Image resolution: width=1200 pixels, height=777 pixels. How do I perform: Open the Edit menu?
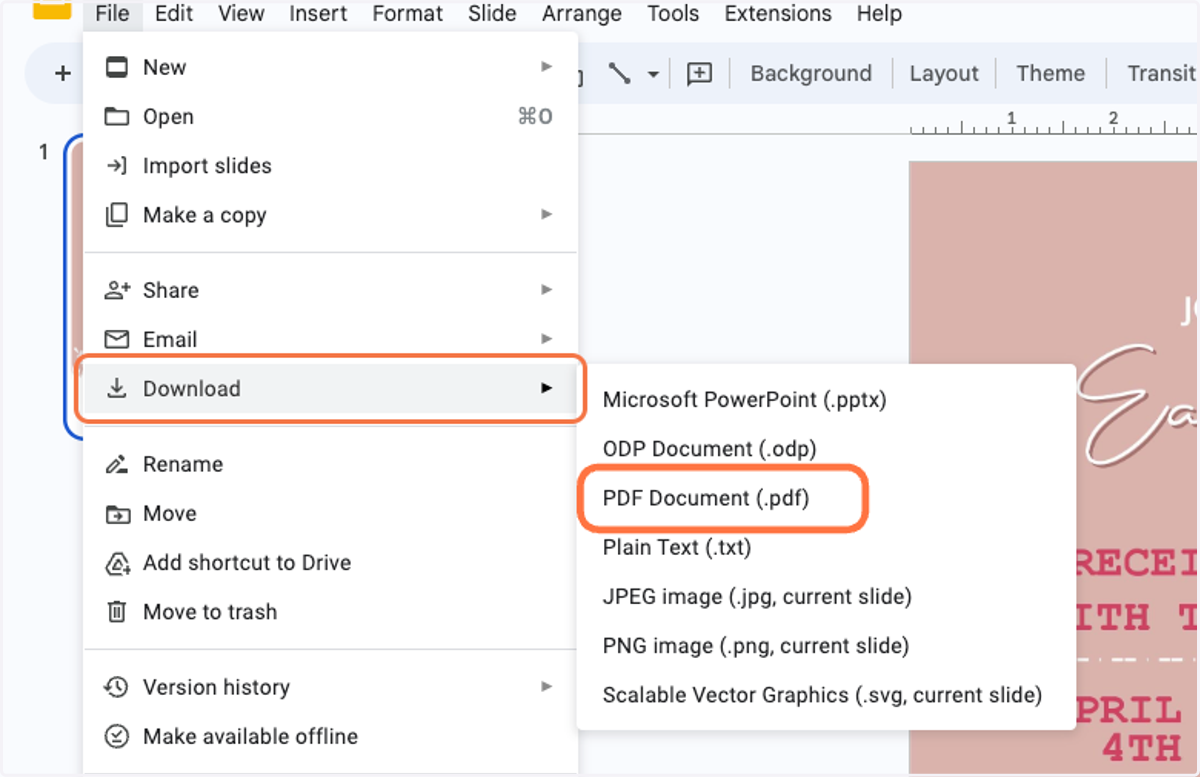coord(174,14)
